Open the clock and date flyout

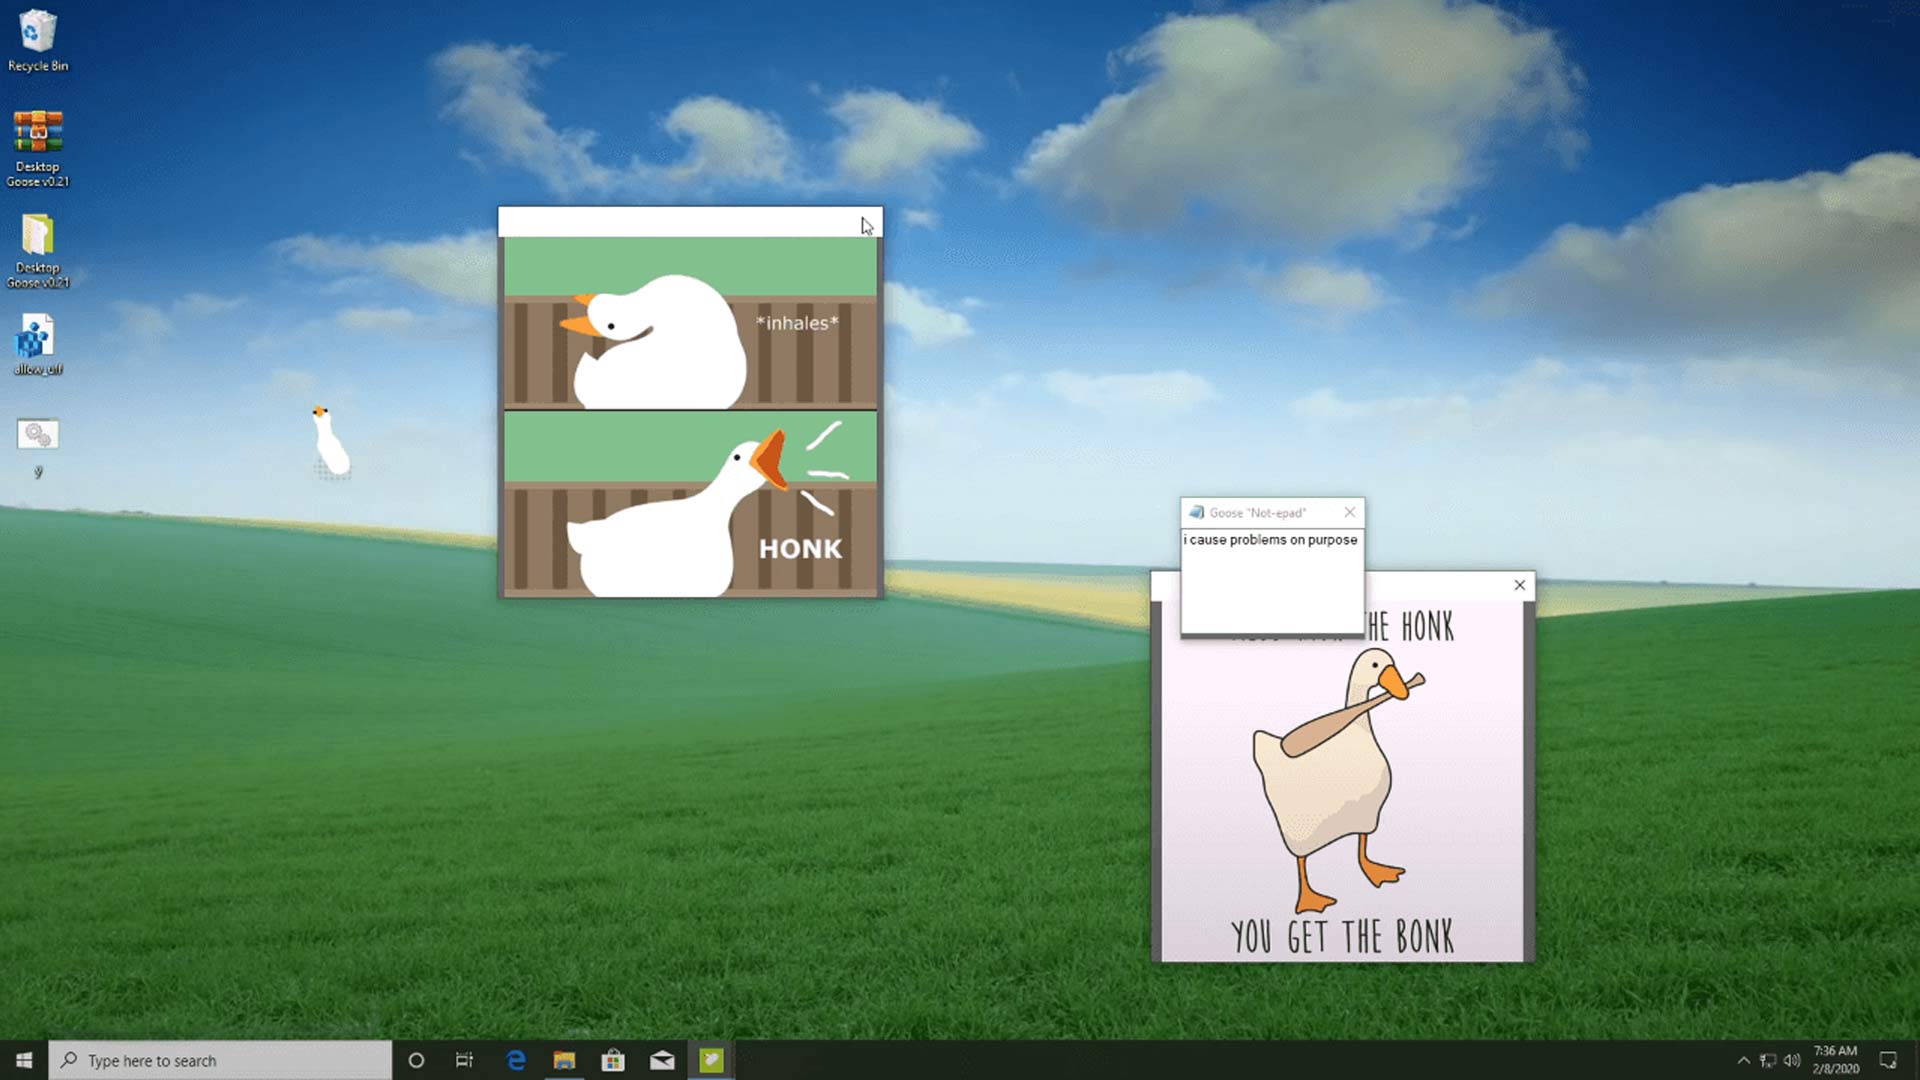[x=1836, y=1060]
